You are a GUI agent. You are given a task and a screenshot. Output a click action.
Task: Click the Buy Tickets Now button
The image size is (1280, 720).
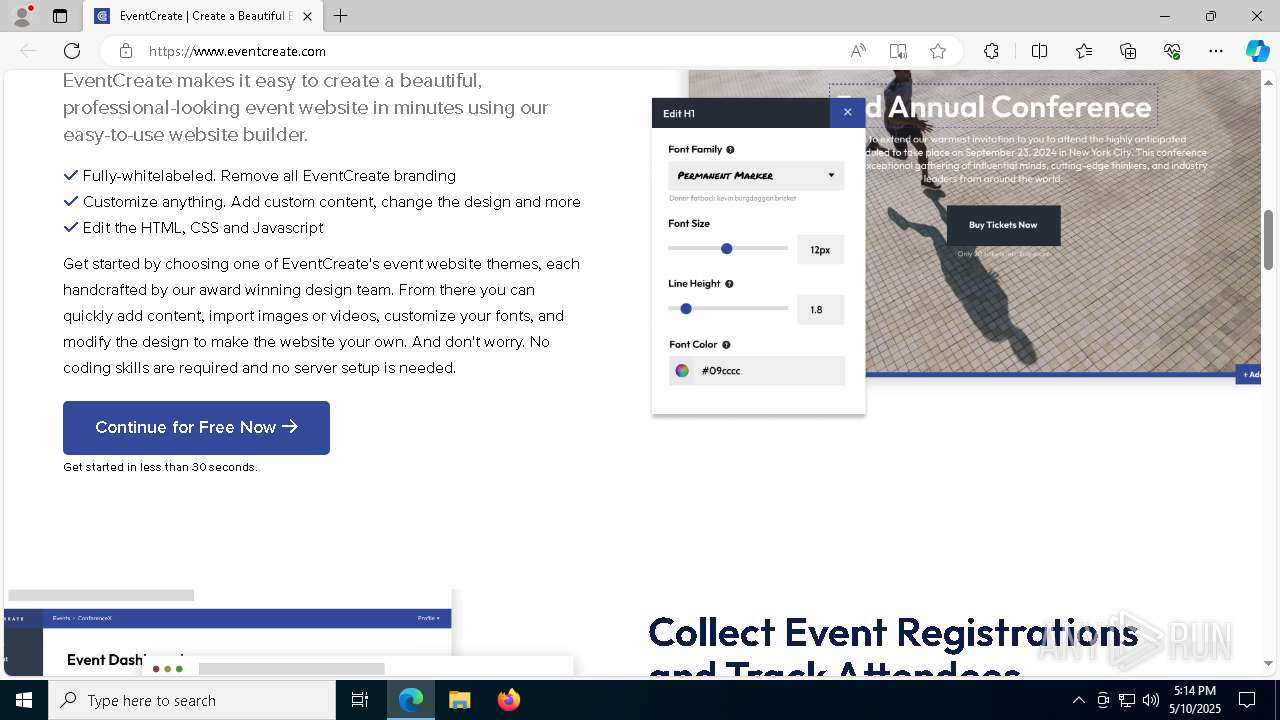1003,225
